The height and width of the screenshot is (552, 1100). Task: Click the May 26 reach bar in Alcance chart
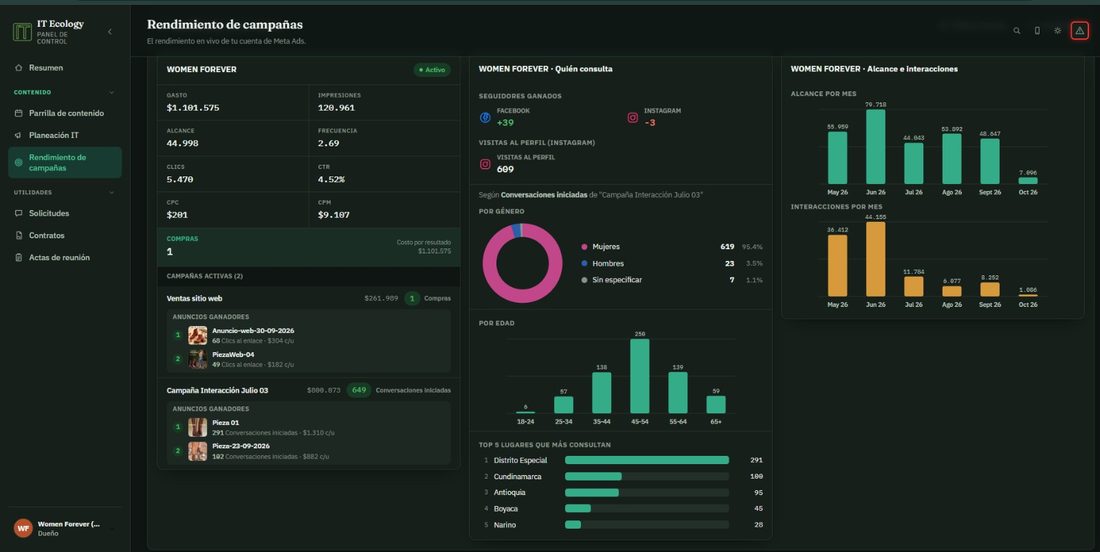[838, 158]
